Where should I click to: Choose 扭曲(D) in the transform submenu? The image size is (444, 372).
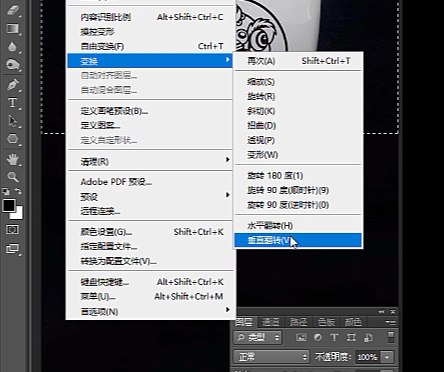pos(298,126)
